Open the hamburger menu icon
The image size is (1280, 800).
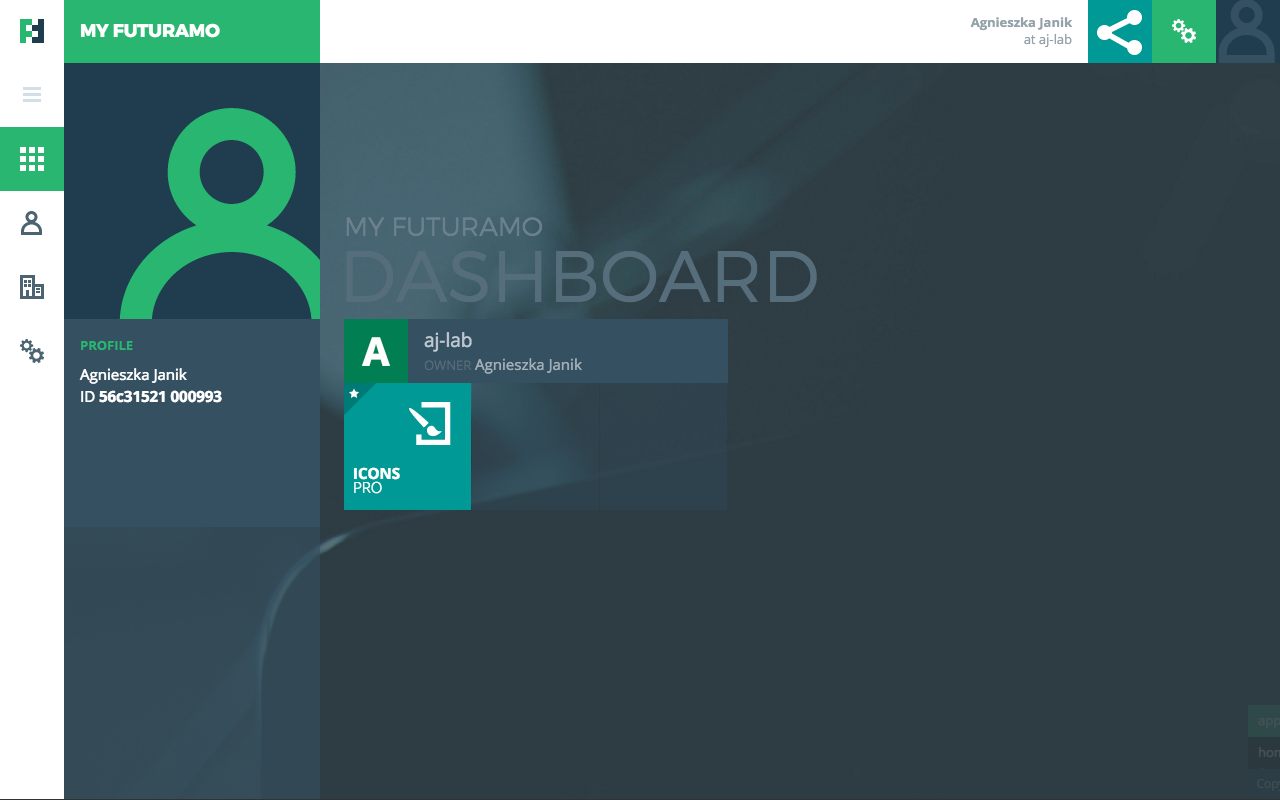tap(32, 95)
